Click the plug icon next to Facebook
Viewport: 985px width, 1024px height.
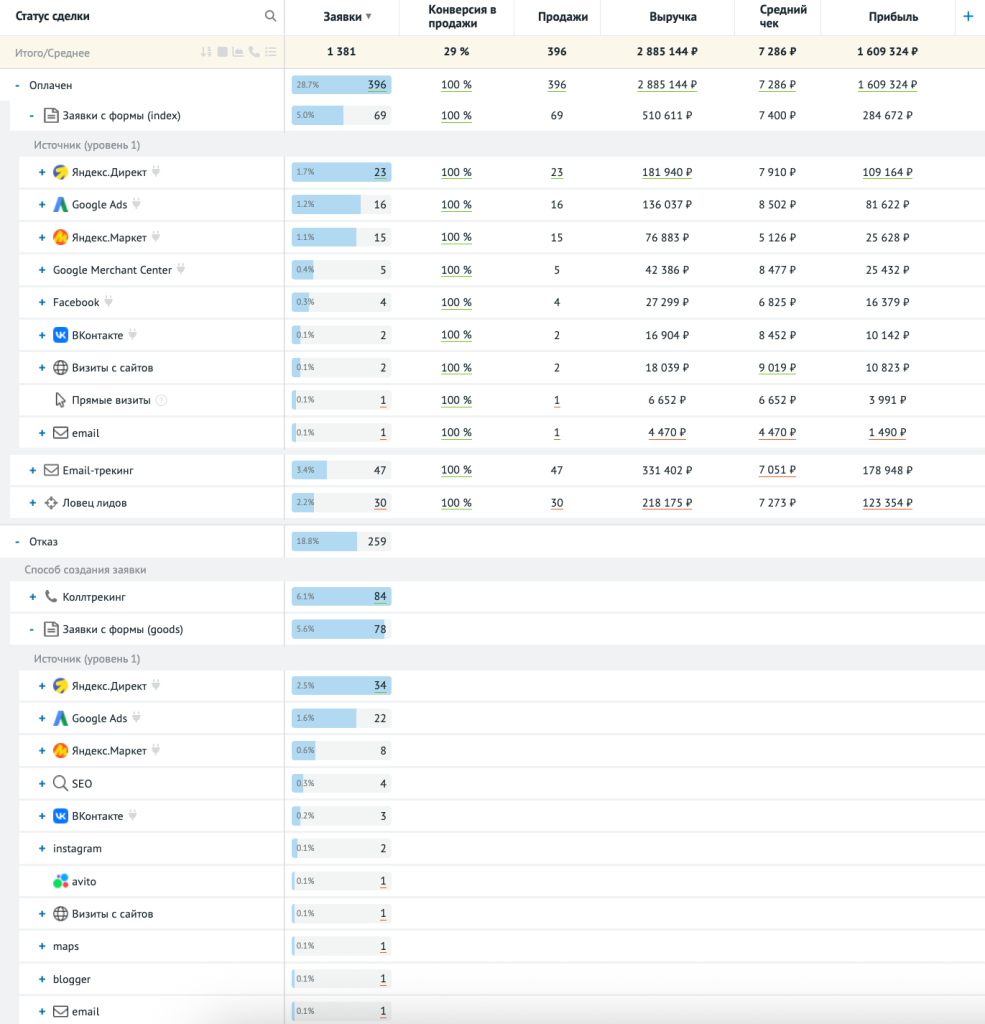[x=109, y=302]
